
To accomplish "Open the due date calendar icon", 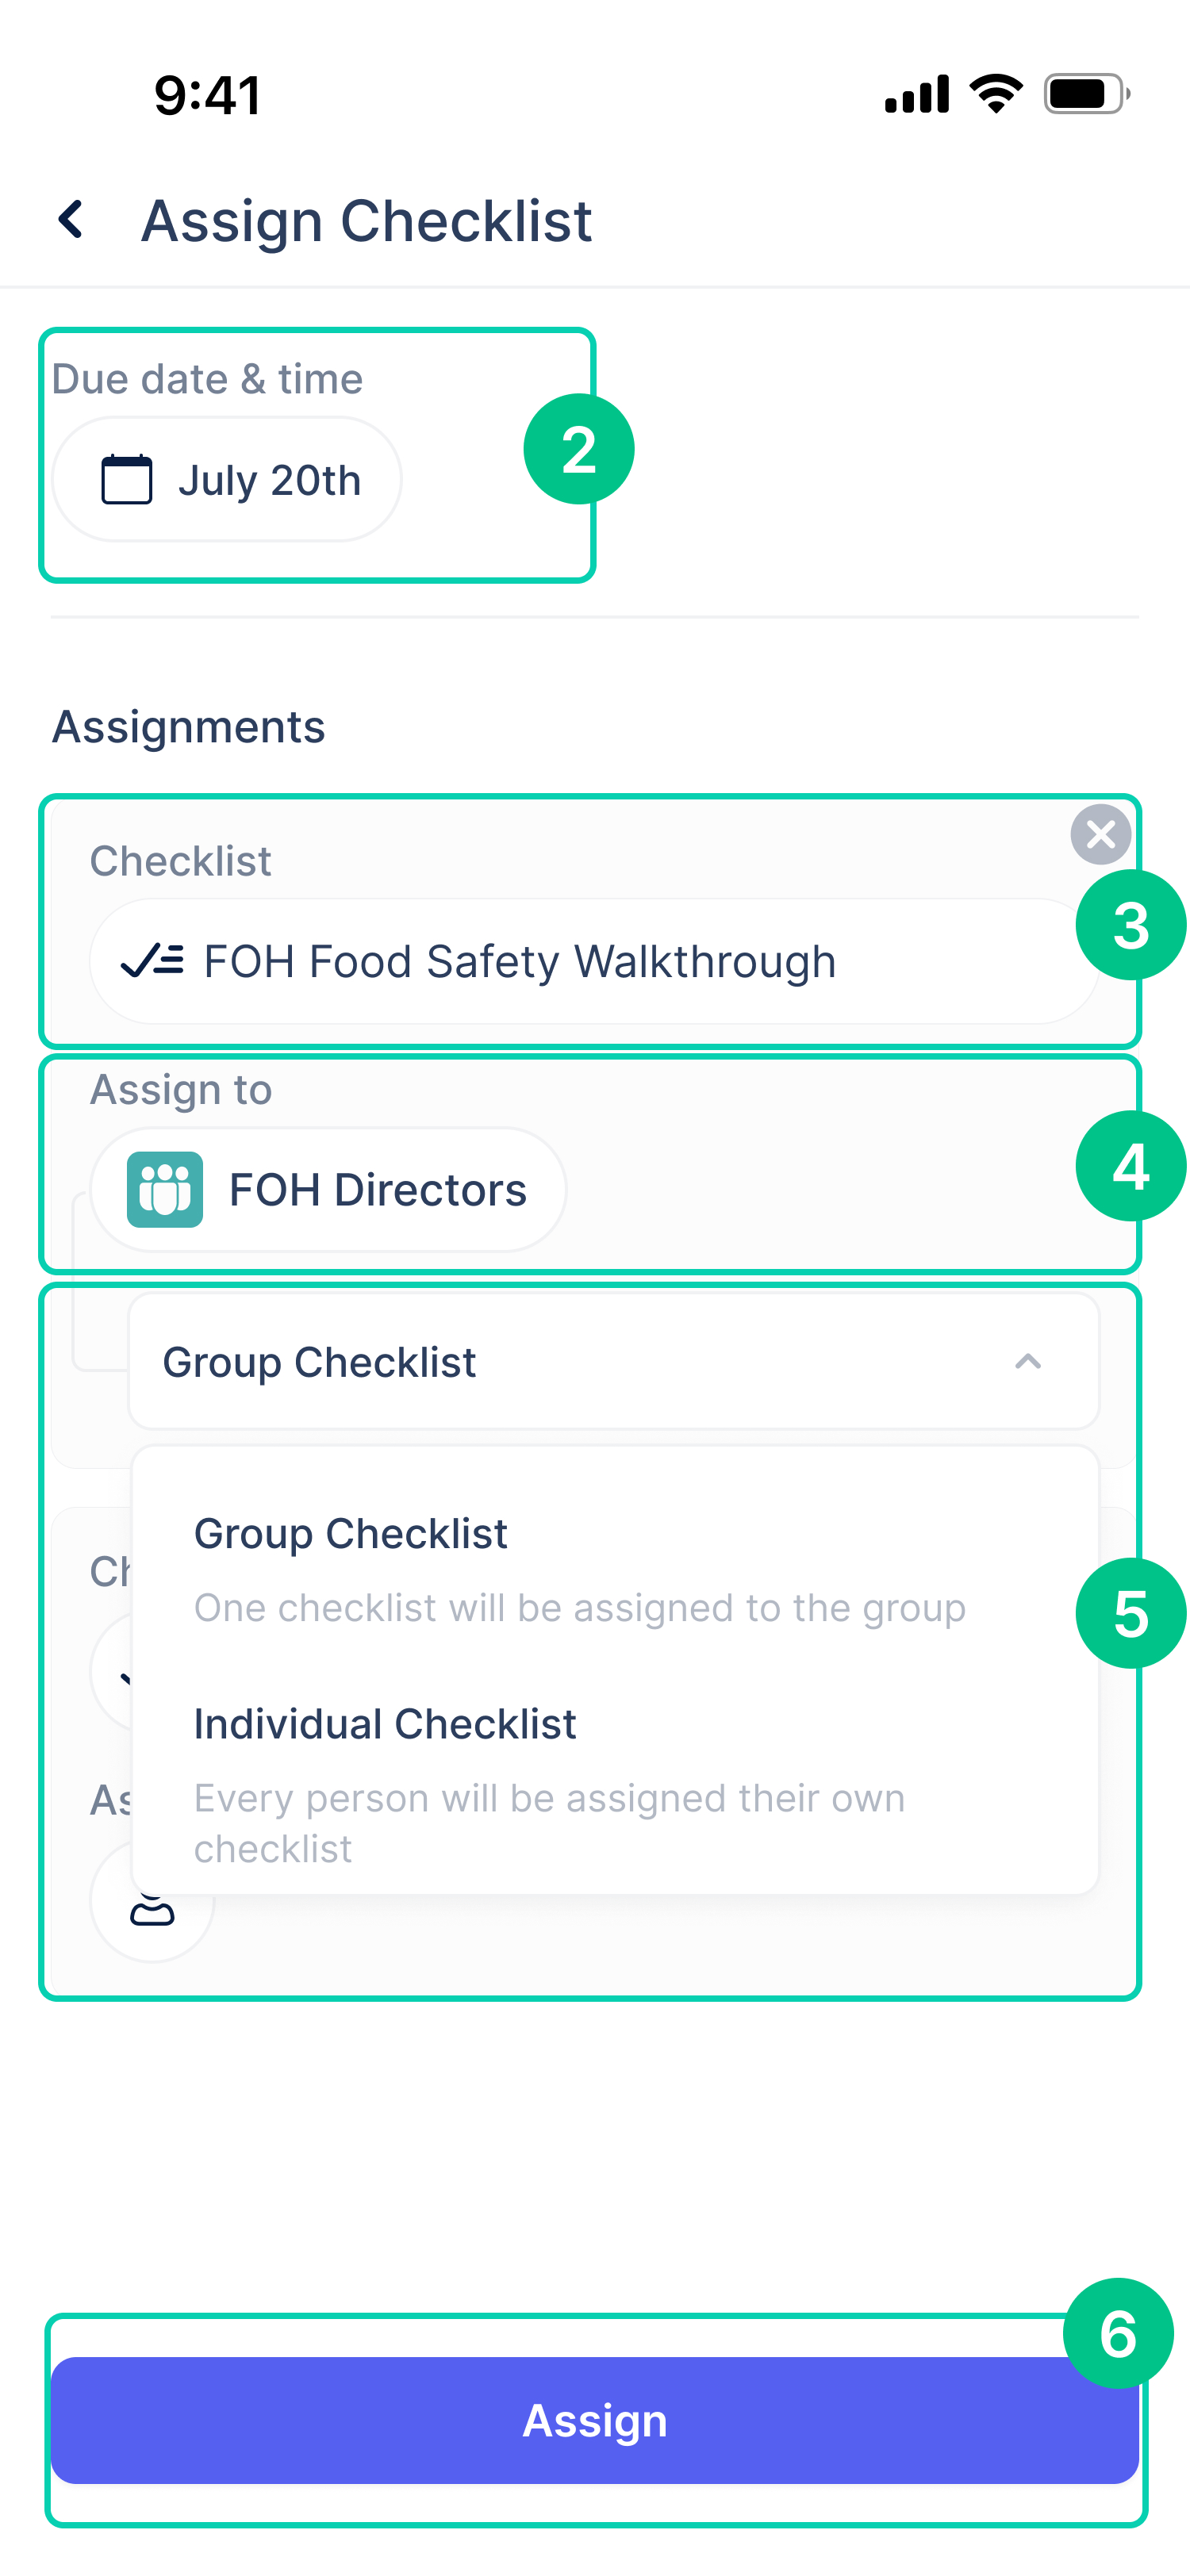I will pos(128,478).
